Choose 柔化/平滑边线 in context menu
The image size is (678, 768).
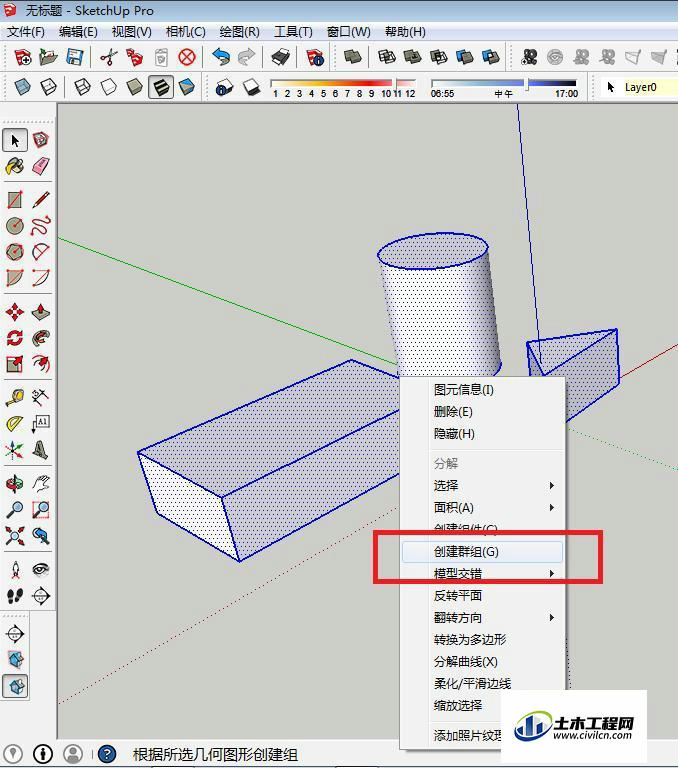[483, 684]
